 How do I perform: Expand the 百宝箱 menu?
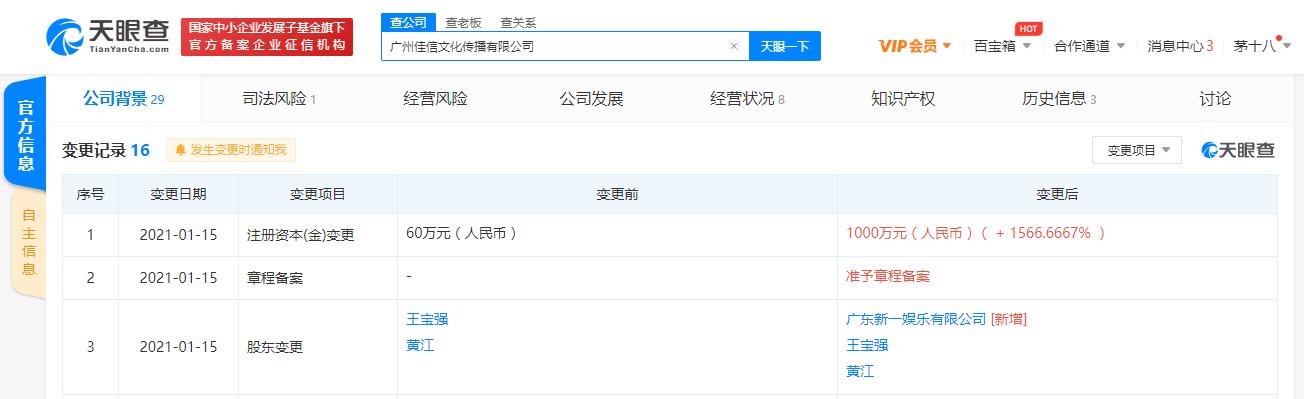(1003, 46)
